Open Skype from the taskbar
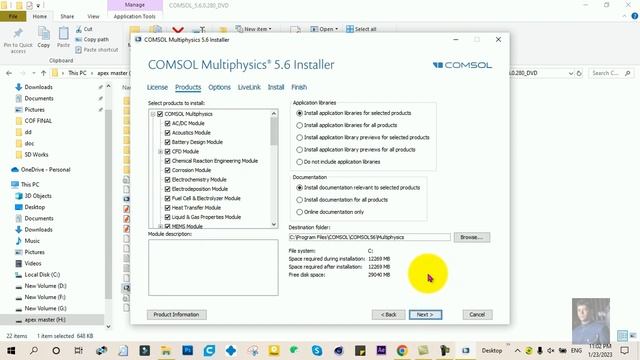The image size is (640, 360). pyautogui.click(x=317, y=350)
